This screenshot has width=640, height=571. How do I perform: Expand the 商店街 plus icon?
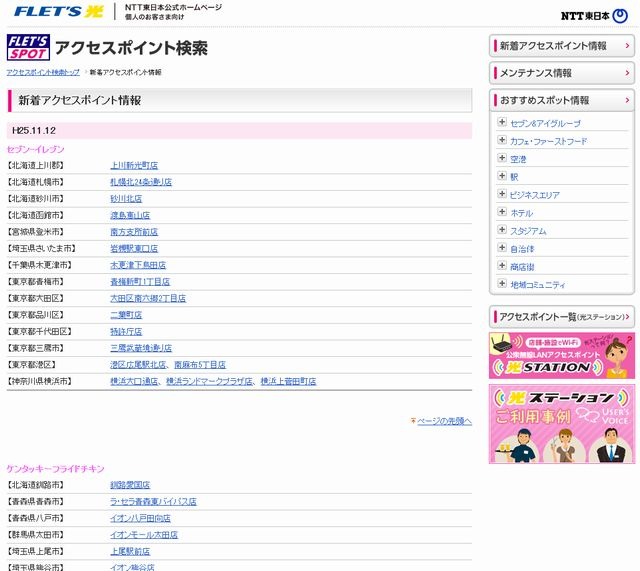(x=502, y=266)
